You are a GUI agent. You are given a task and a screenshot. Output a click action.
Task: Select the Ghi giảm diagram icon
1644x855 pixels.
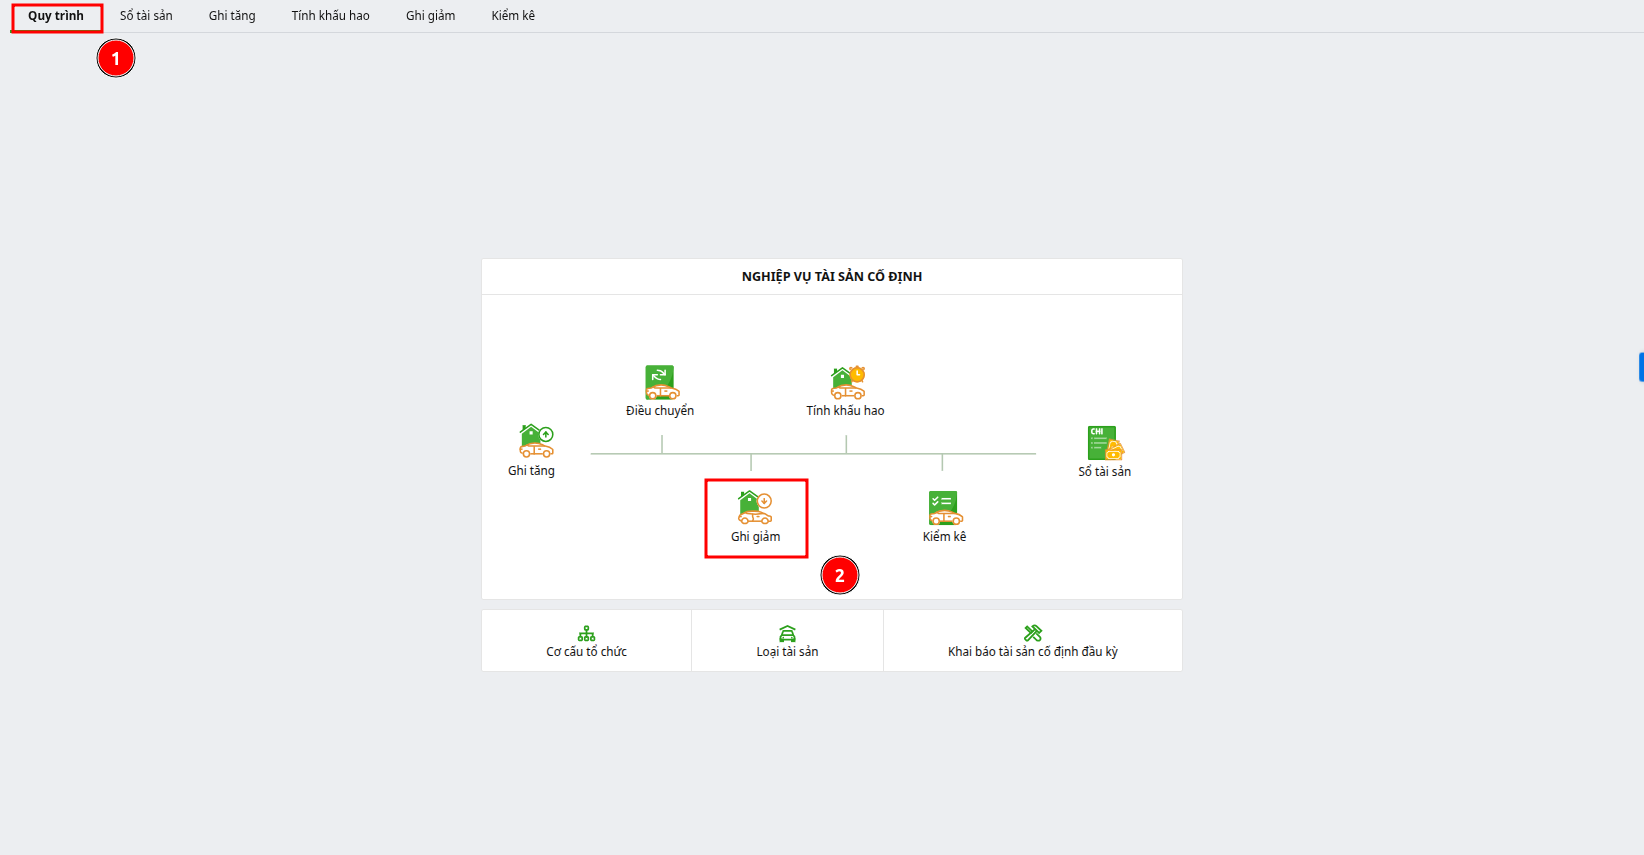pyautogui.click(x=755, y=507)
